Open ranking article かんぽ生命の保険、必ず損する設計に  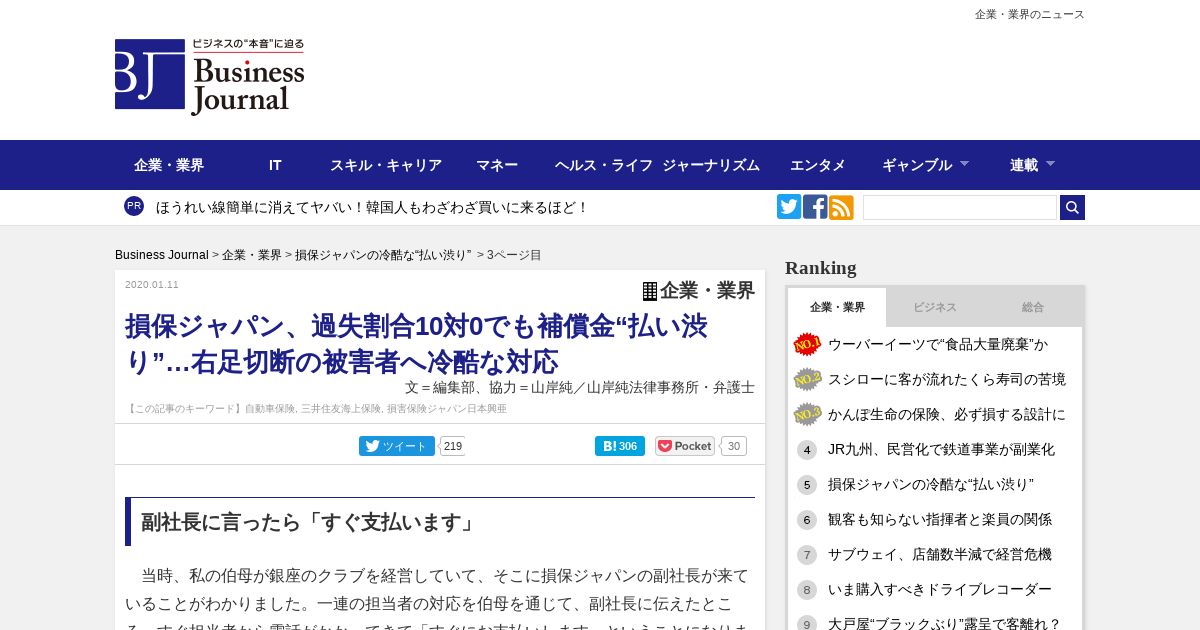(x=947, y=414)
